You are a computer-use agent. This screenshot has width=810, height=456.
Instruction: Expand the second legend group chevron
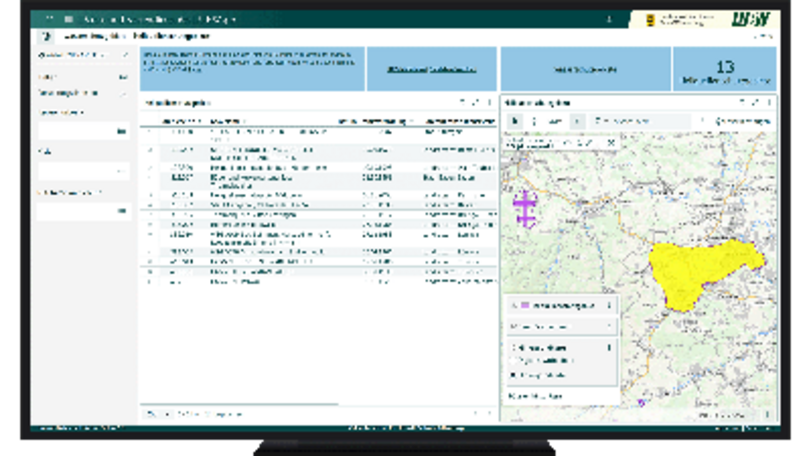click(609, 327)
